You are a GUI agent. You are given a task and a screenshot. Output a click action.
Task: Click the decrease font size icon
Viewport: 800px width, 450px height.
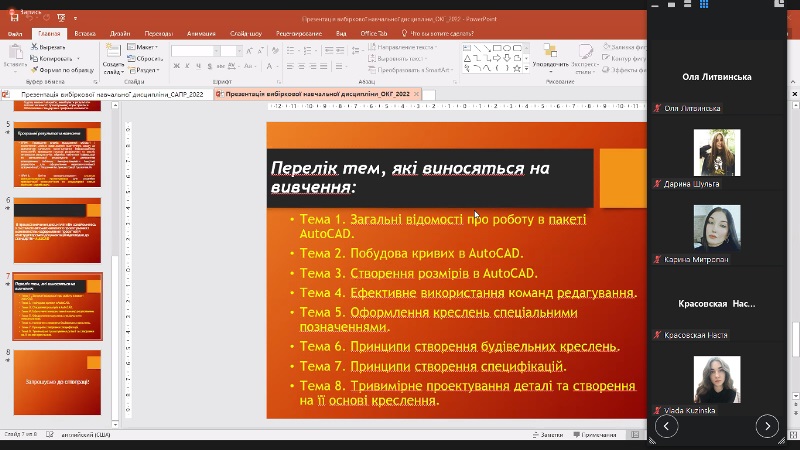click(x=261, y=51)
